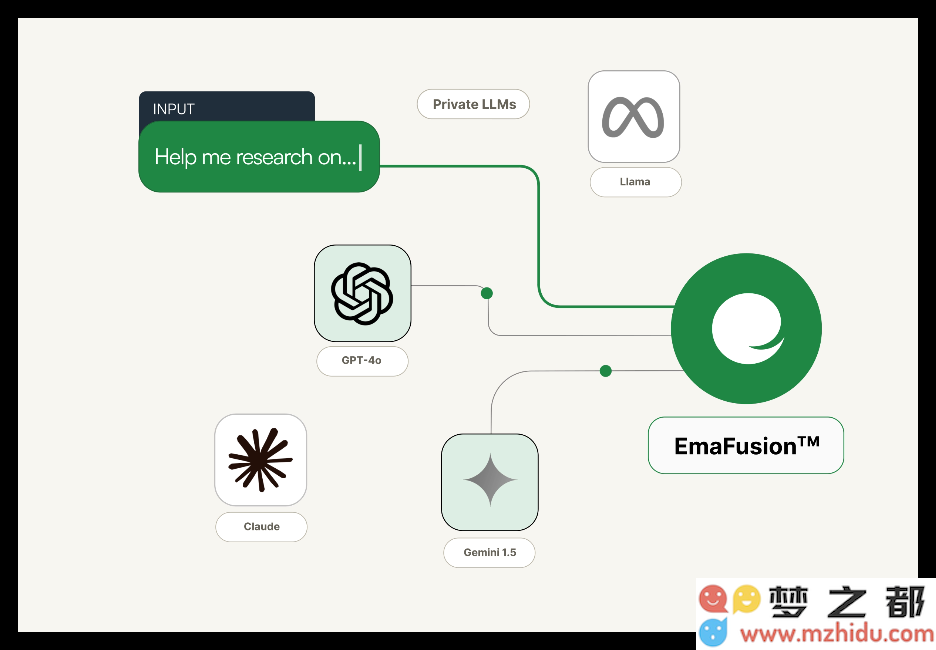The height and width of the screenshot is (650, 936).
Task: Select the Llama text label
Action: tap(635, 182)
